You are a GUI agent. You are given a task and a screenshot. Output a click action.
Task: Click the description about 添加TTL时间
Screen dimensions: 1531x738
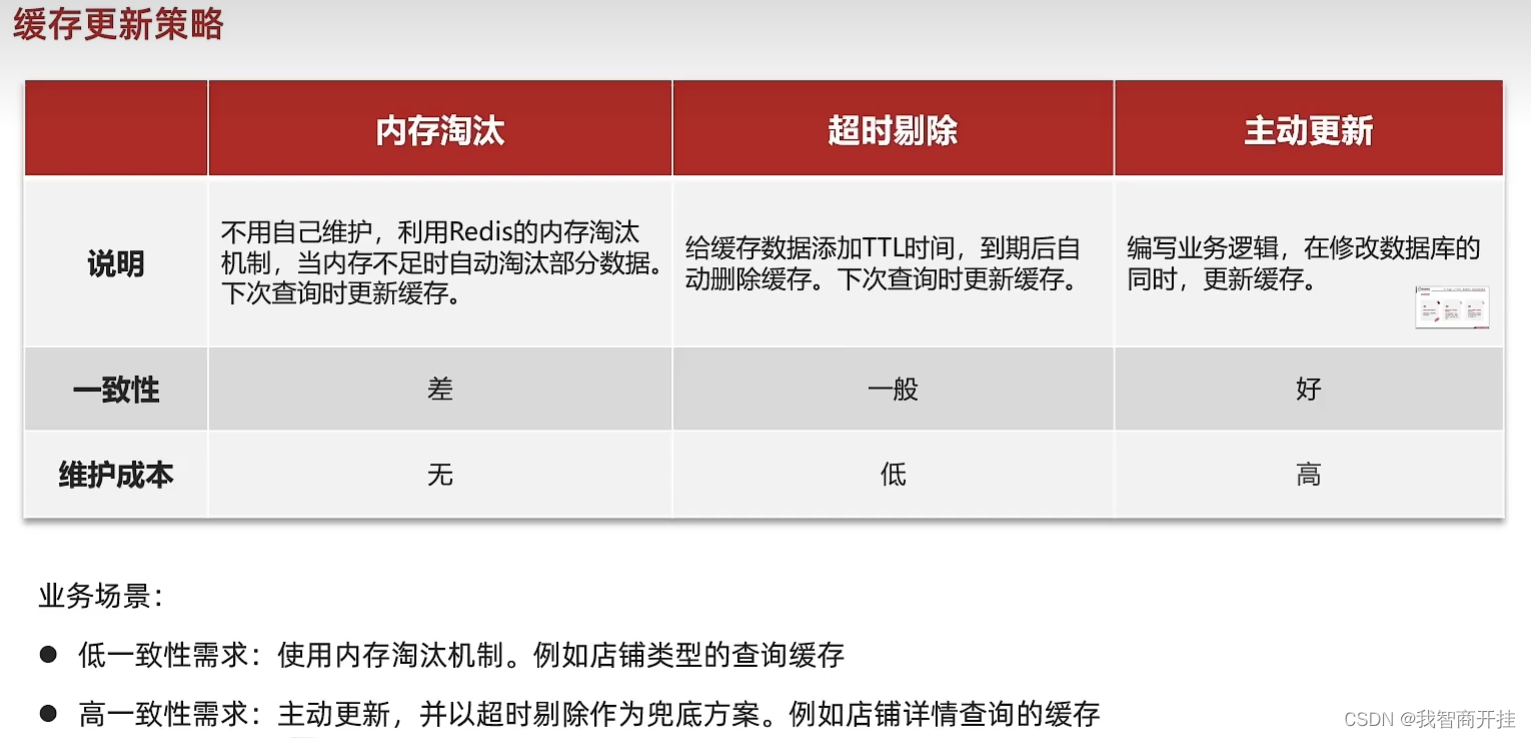click(x=883, y=264)
